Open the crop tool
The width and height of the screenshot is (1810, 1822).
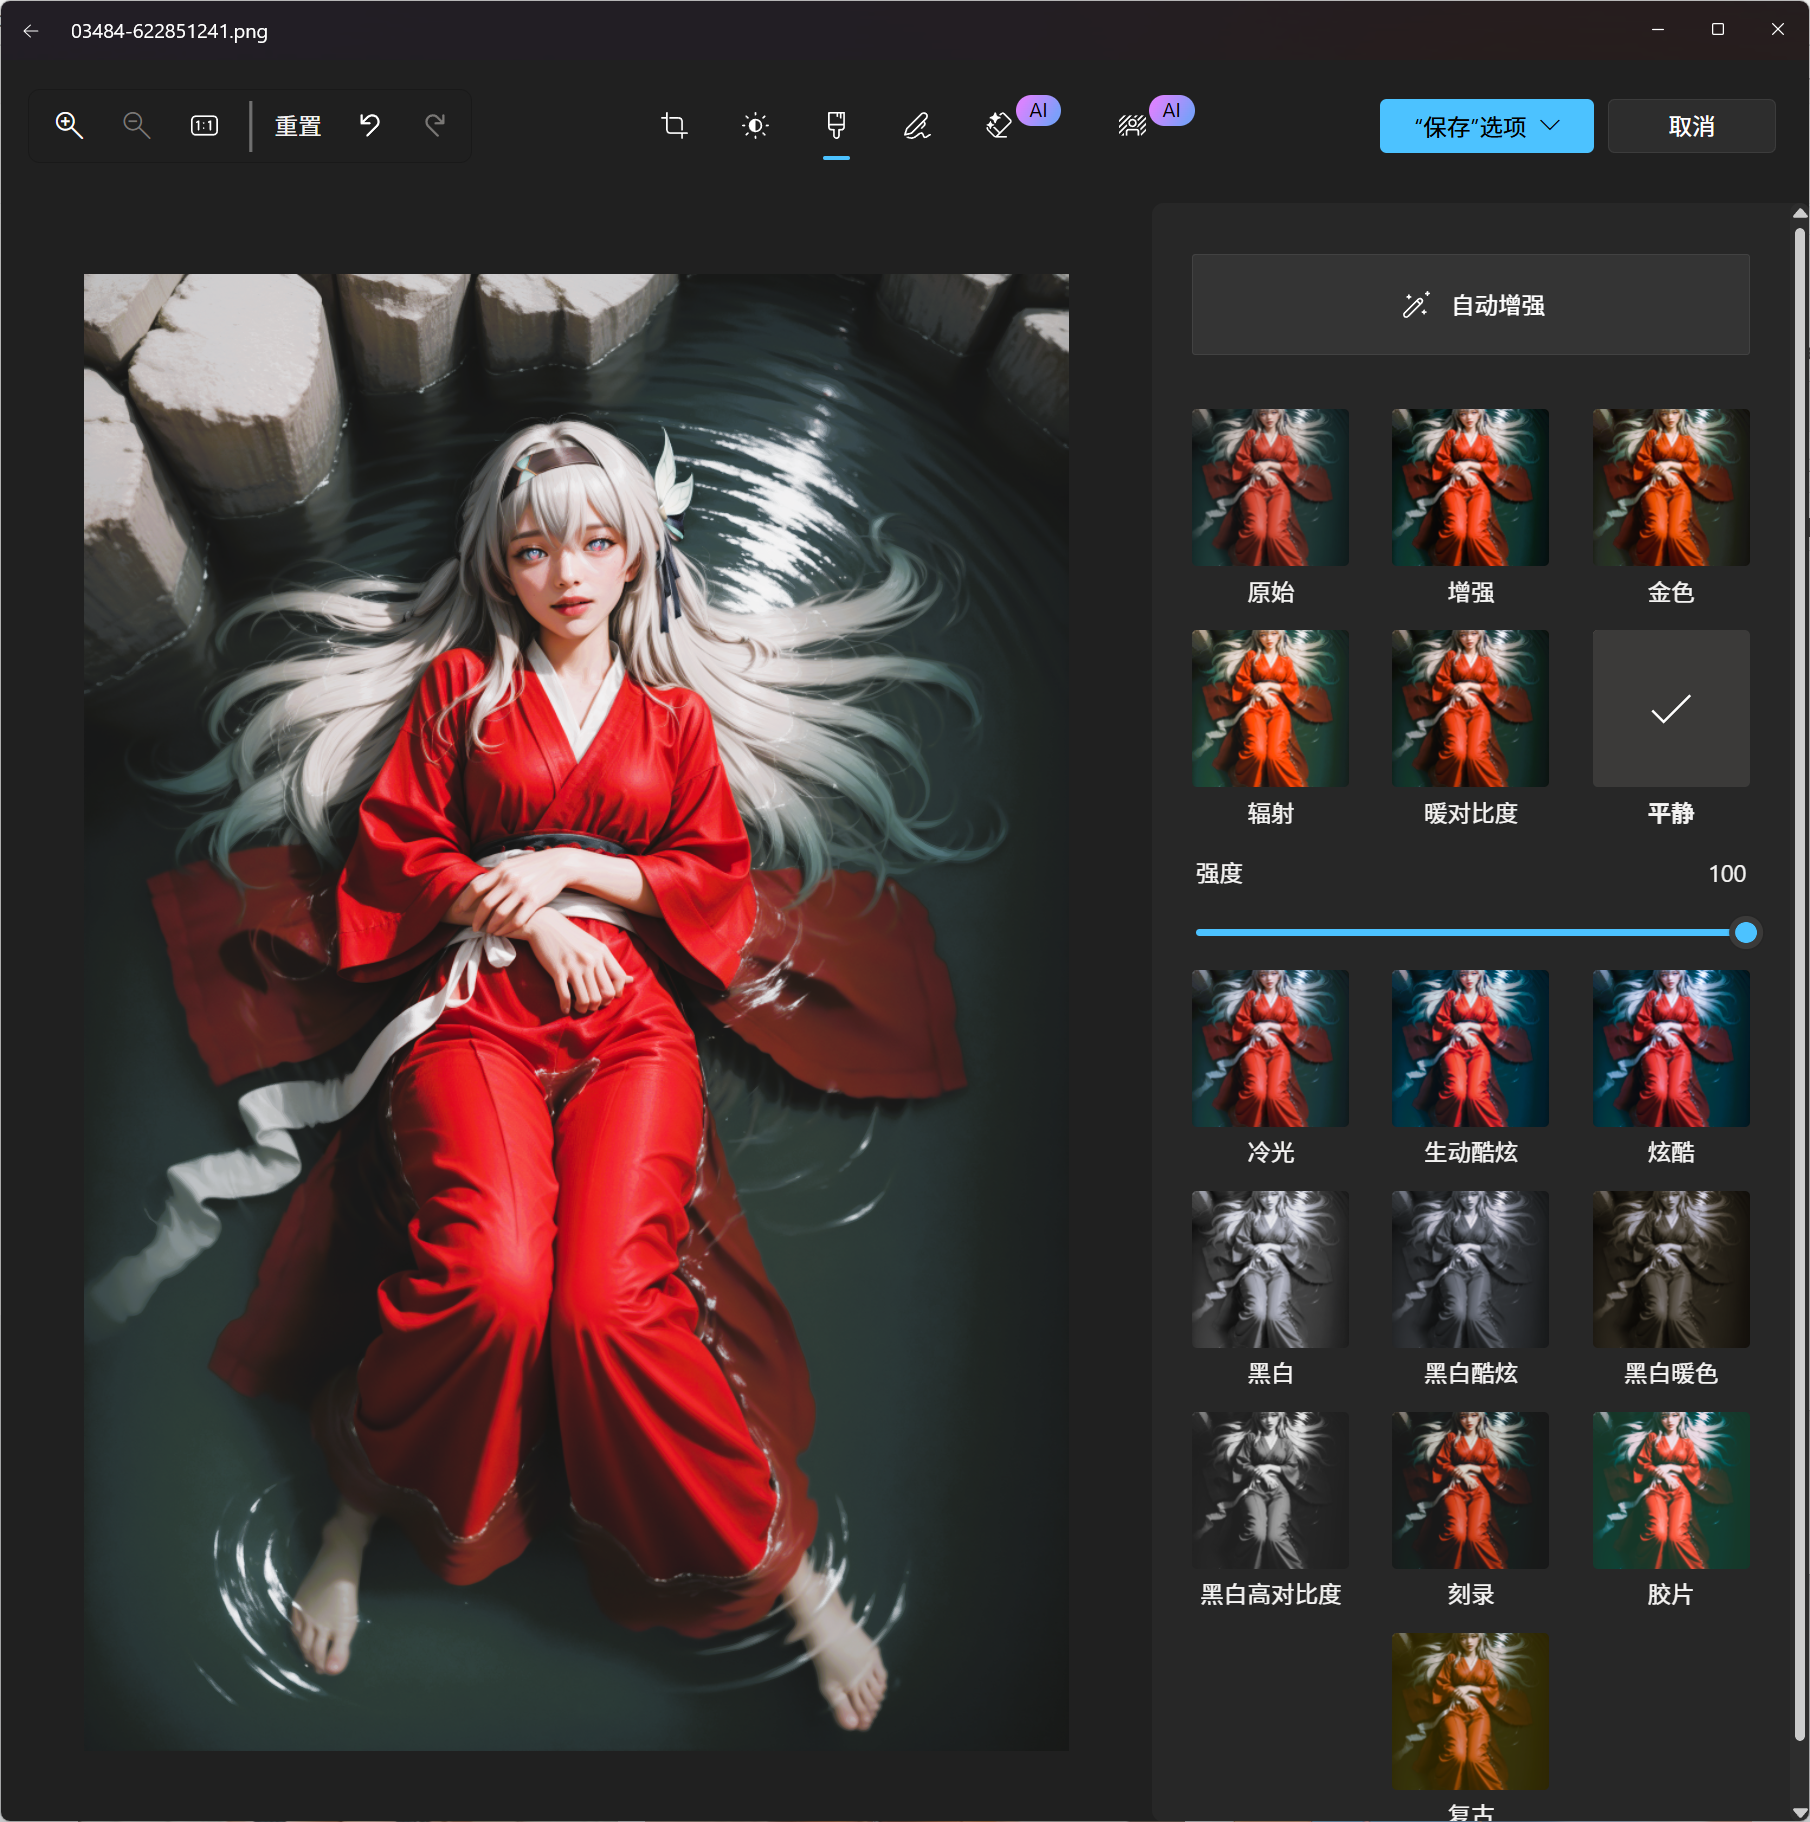(674, 126)
